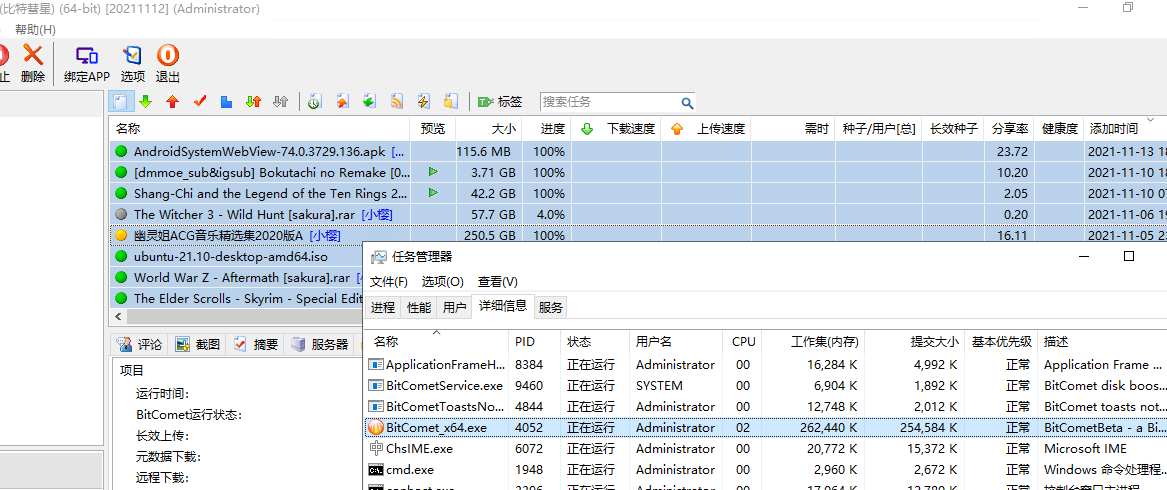The image size is (1167, 490).
Task: Open the View (查看) menu in Task Manager
Action: click(x=497, y=282)
